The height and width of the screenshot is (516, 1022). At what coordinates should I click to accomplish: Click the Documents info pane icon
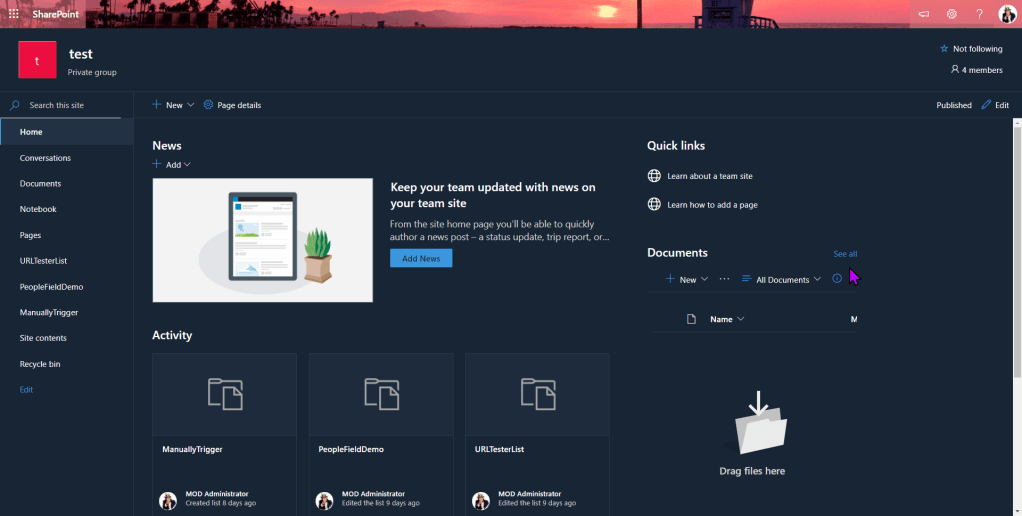(837, 279)
